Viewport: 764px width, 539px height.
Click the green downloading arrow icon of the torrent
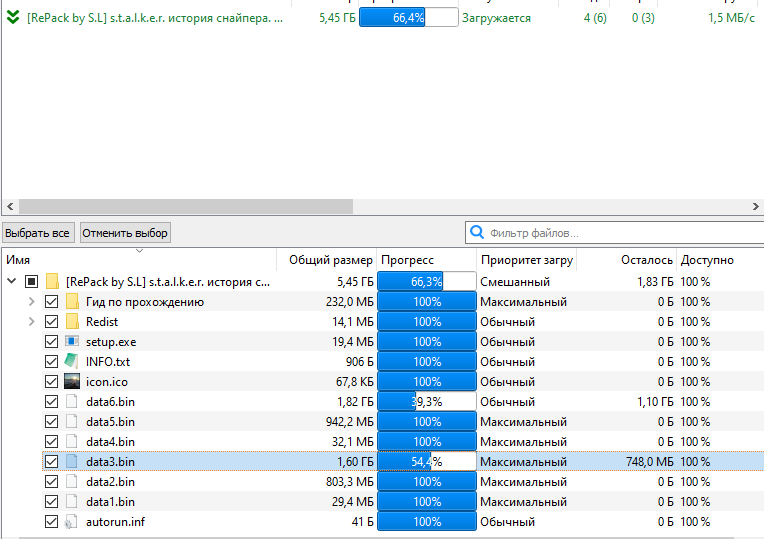point(13,18)
